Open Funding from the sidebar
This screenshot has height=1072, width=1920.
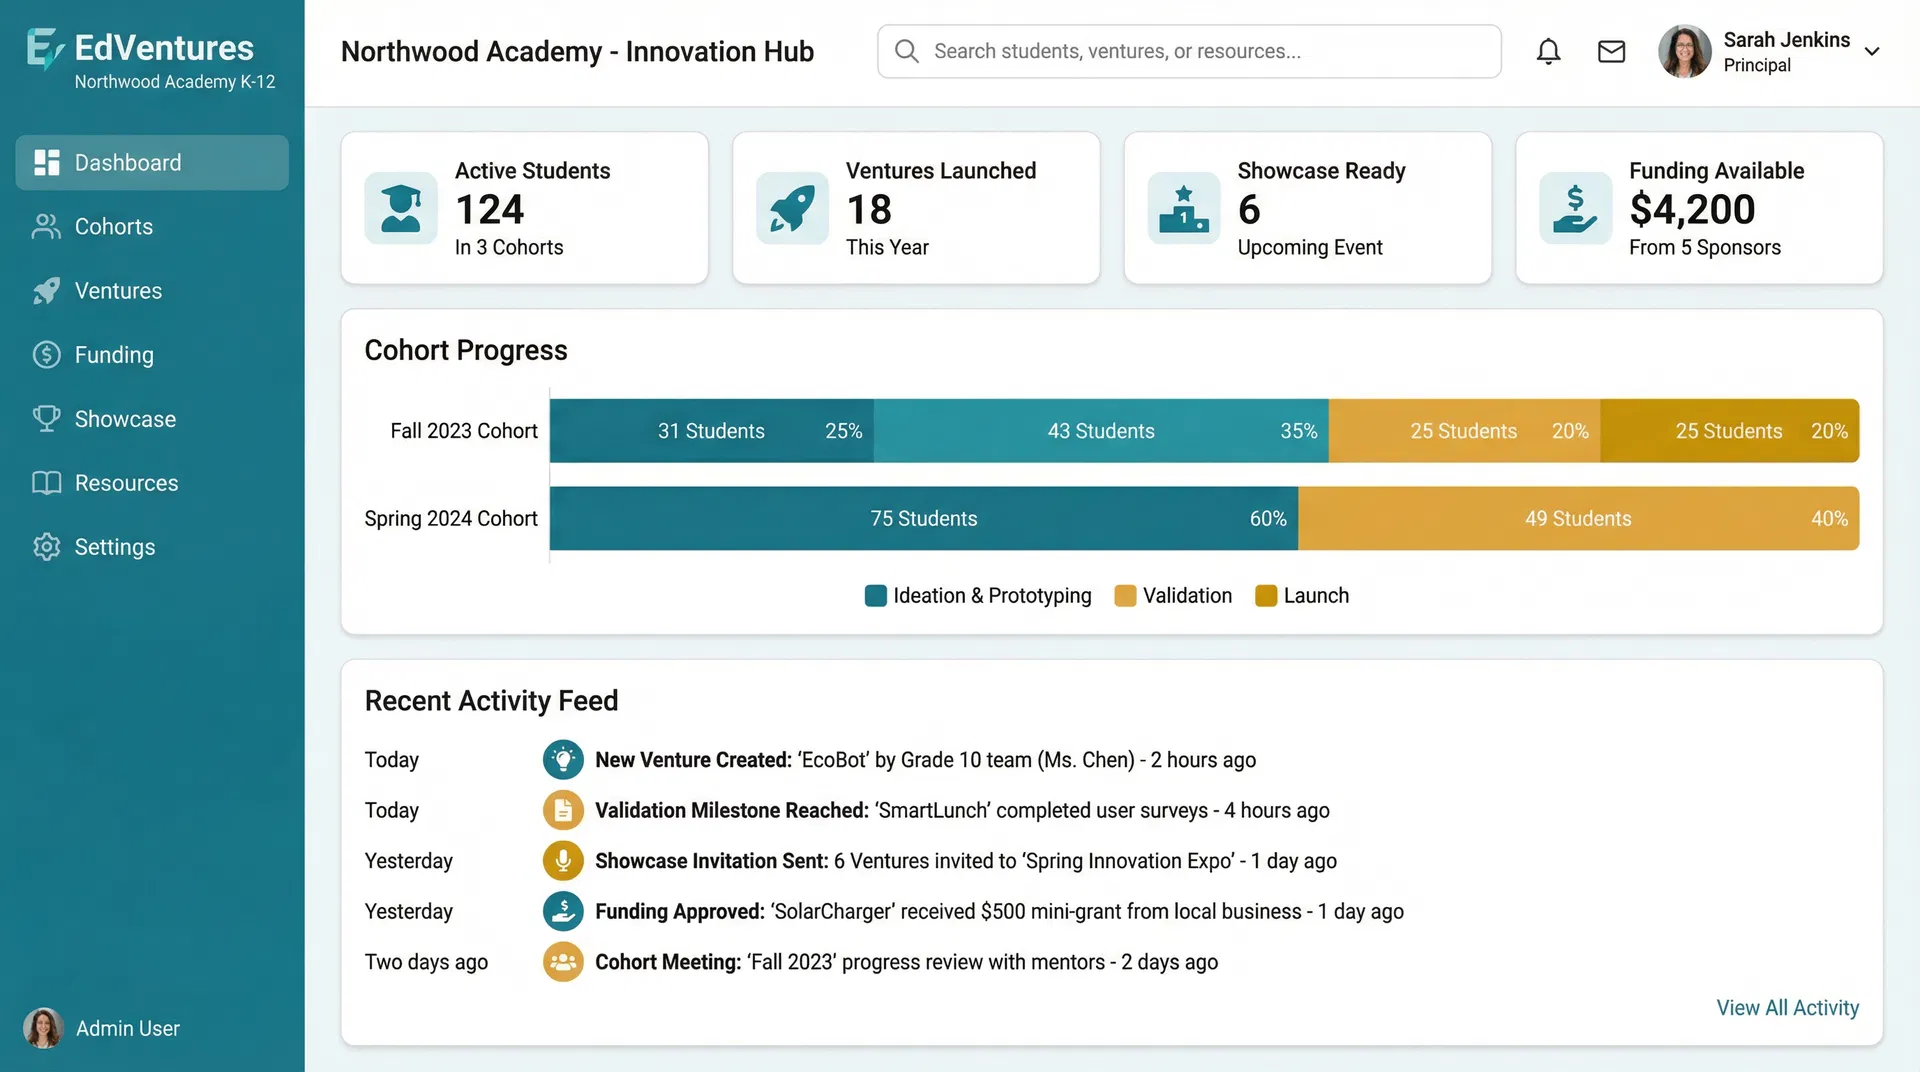click(114, 354)
